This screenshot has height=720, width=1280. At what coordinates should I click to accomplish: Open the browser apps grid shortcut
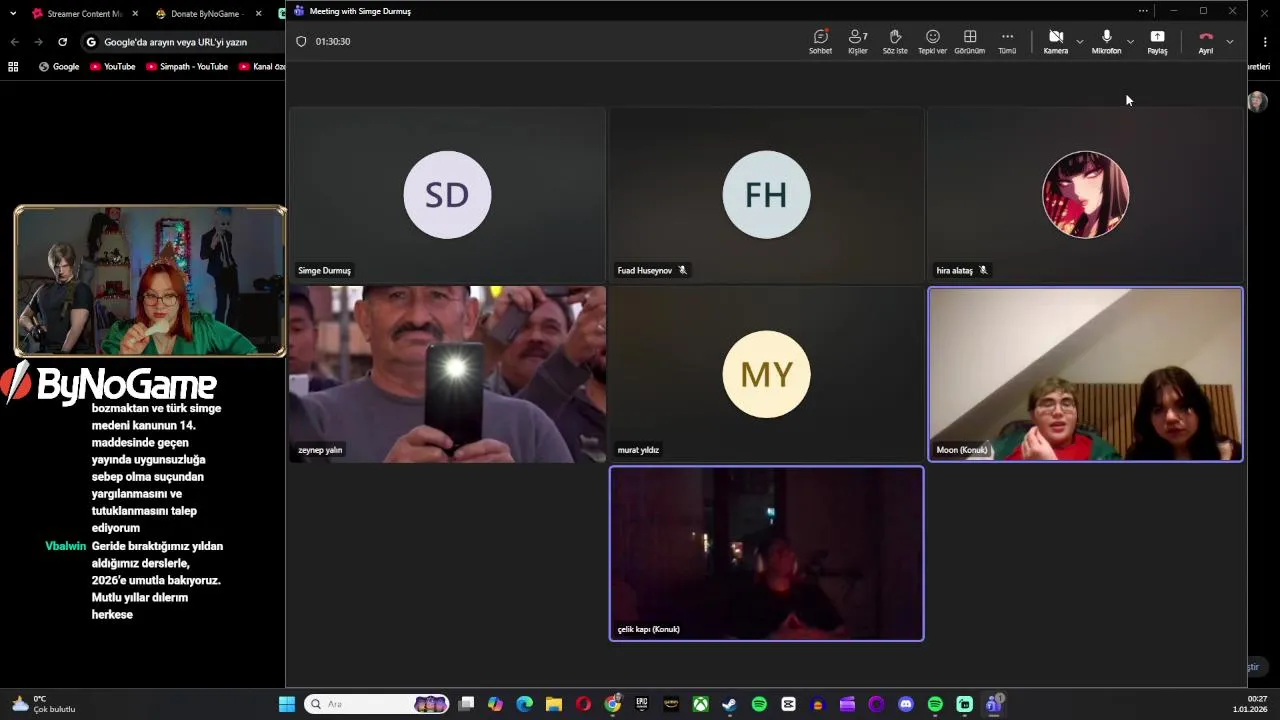pyautogui.click(x=13, y=67)
